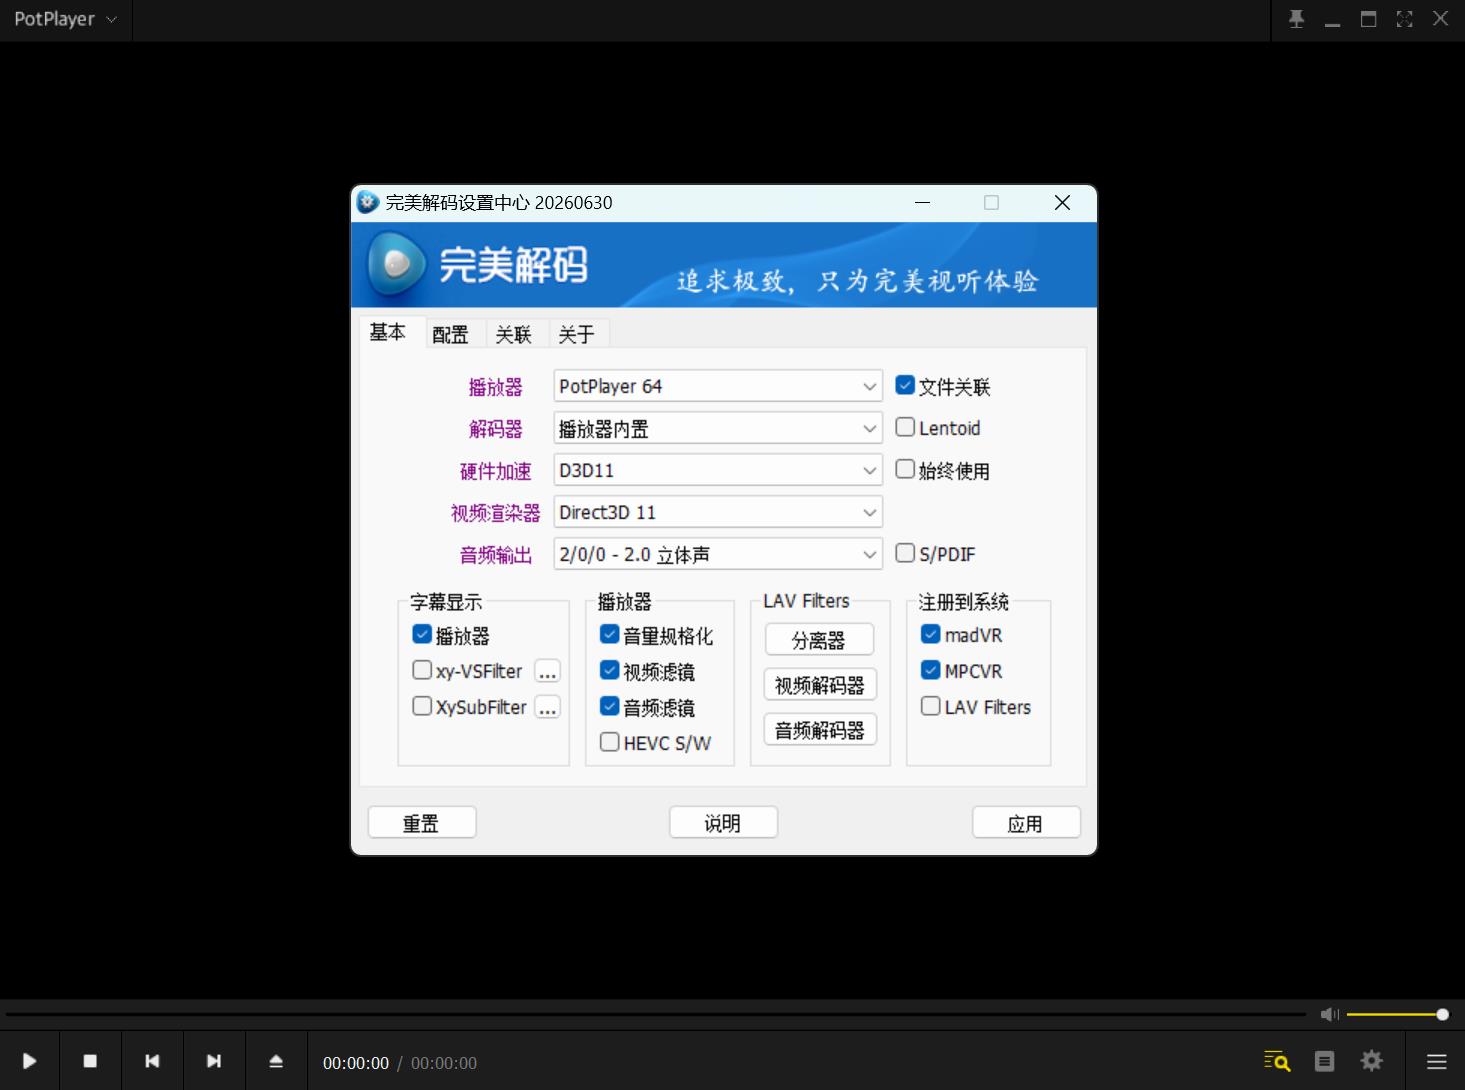Skip to previous track icon
The image size is (1465, 1090).
(152, 1061)
